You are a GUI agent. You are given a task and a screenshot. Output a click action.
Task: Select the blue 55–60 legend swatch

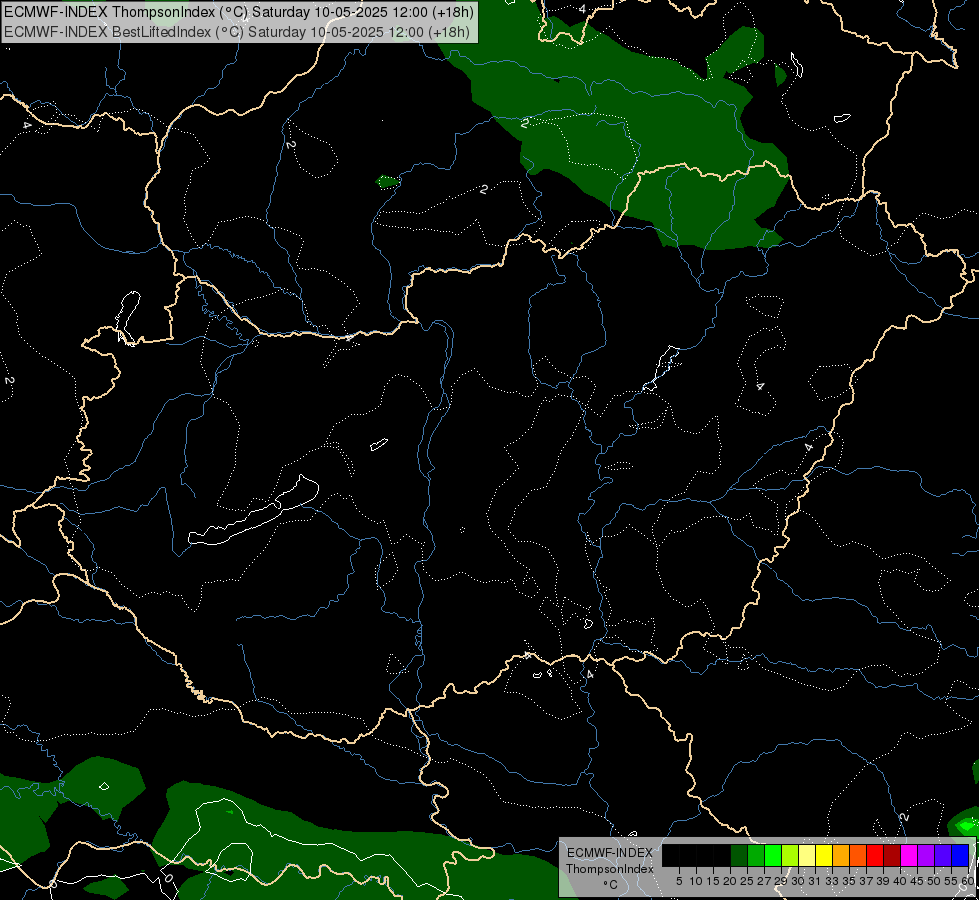pos(960,855)
